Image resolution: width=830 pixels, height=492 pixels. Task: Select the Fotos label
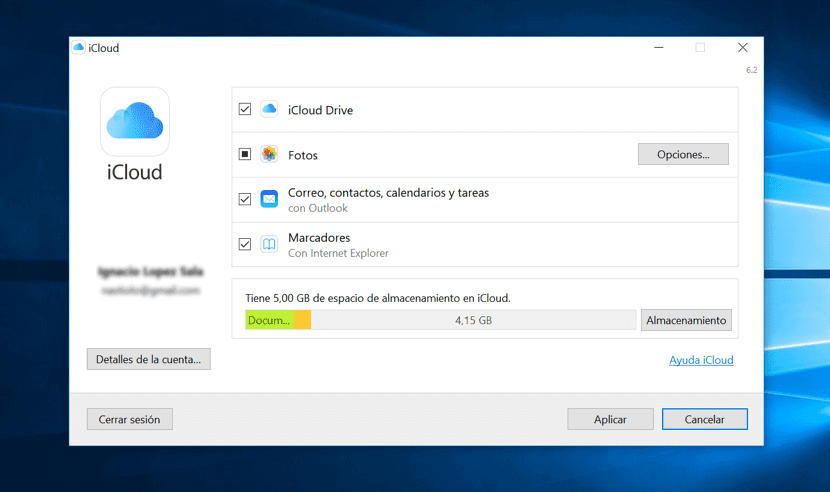click(x=303, y=155)
